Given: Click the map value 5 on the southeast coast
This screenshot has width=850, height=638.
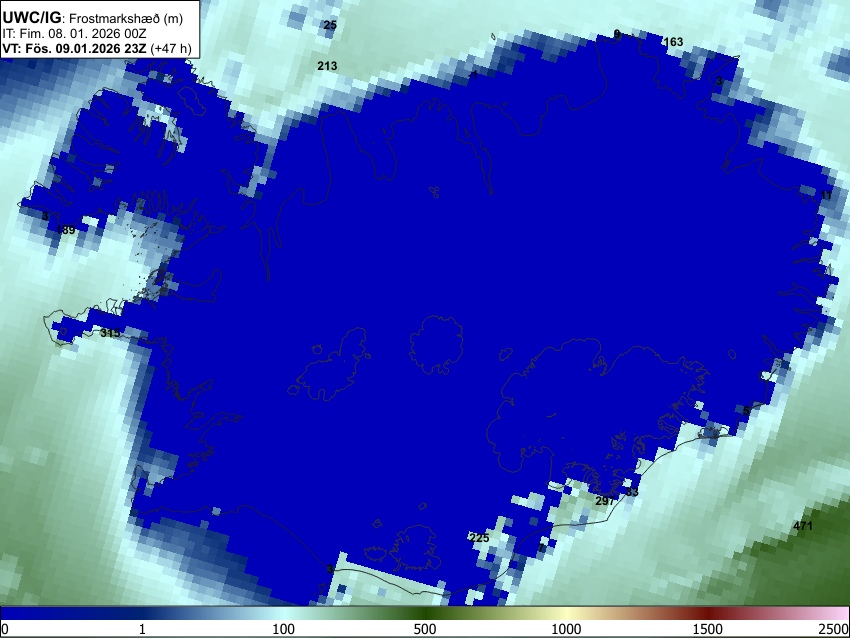Looking at the screenshot, I should [x=746, y=411].
